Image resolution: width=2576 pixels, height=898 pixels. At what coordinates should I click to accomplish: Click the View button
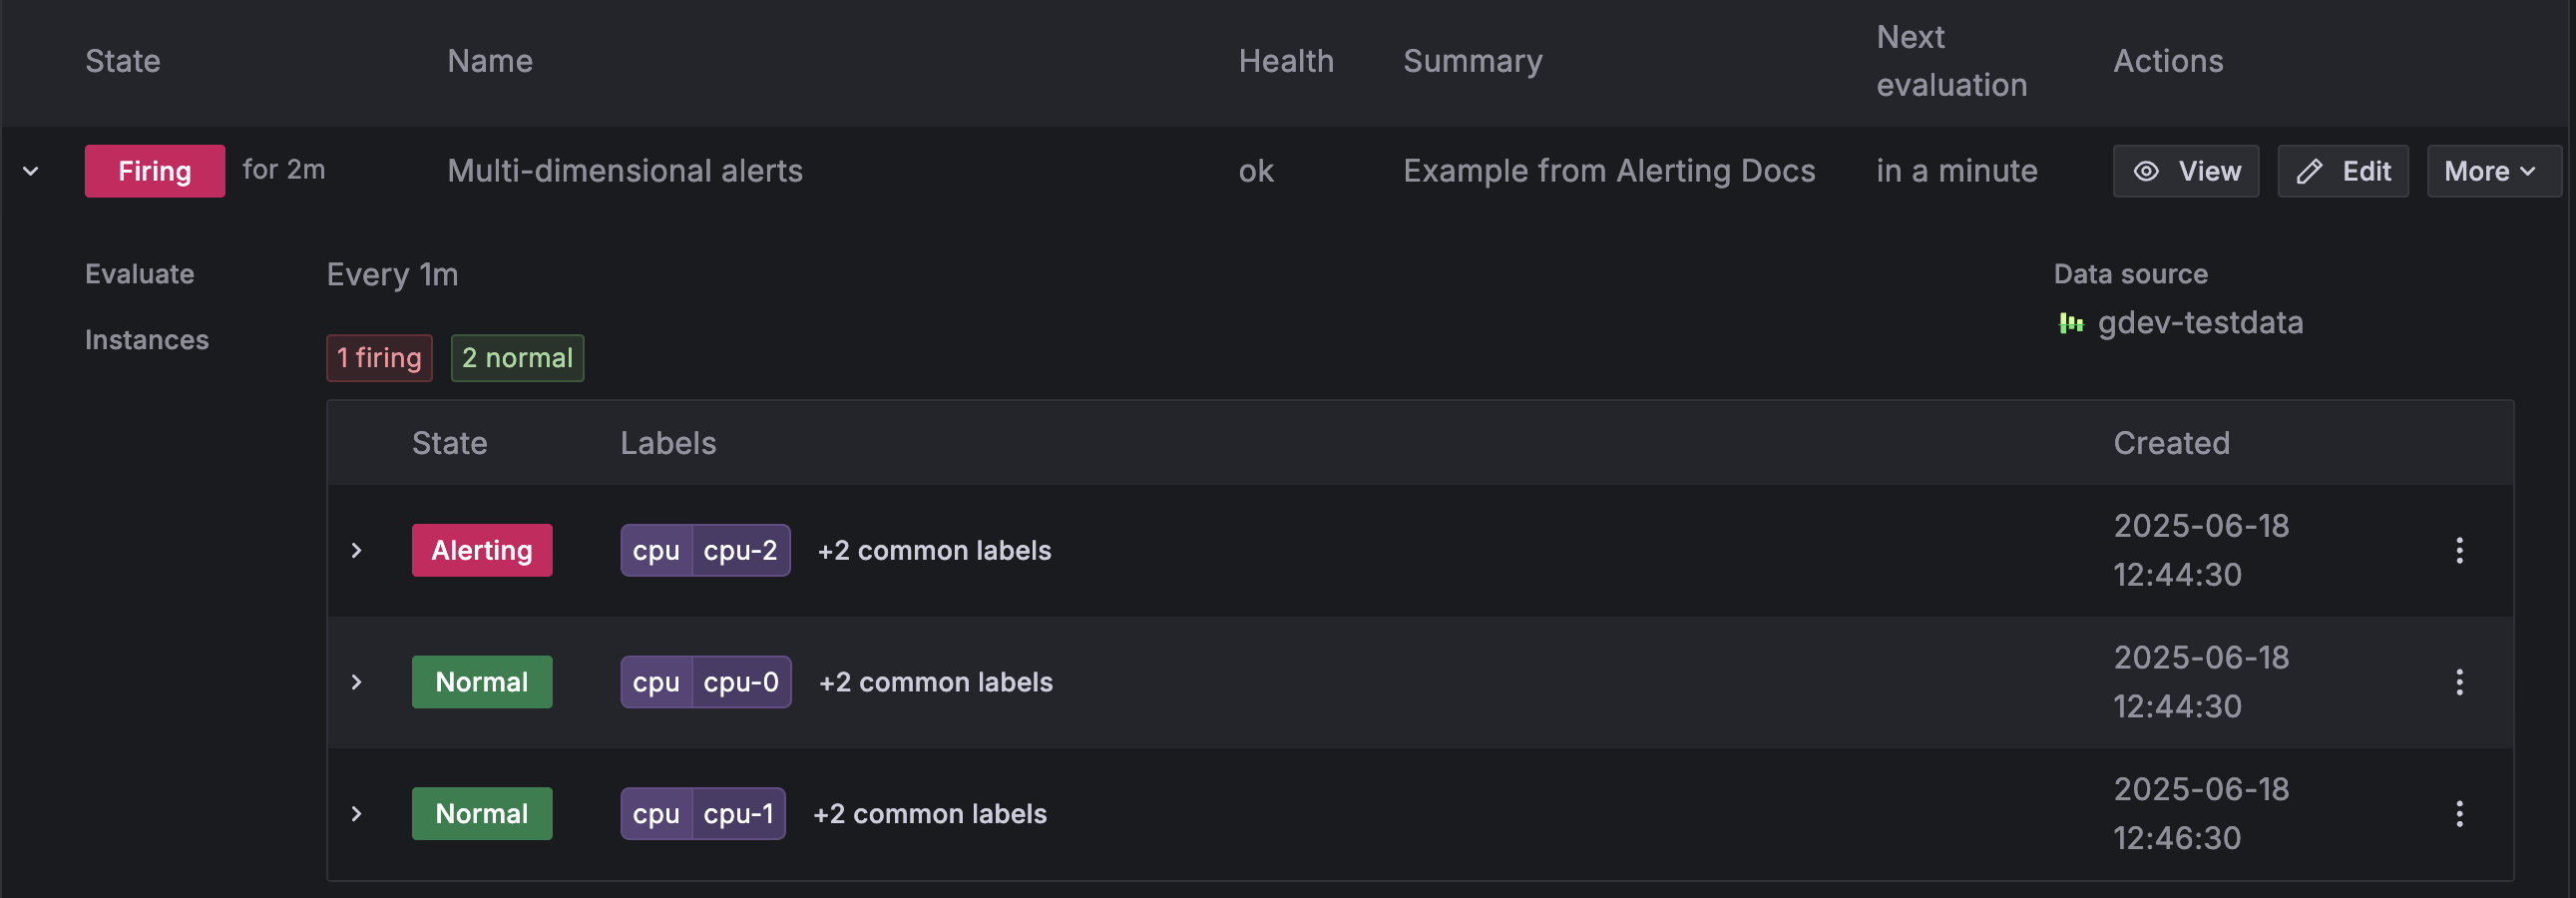pos(2186,171)
